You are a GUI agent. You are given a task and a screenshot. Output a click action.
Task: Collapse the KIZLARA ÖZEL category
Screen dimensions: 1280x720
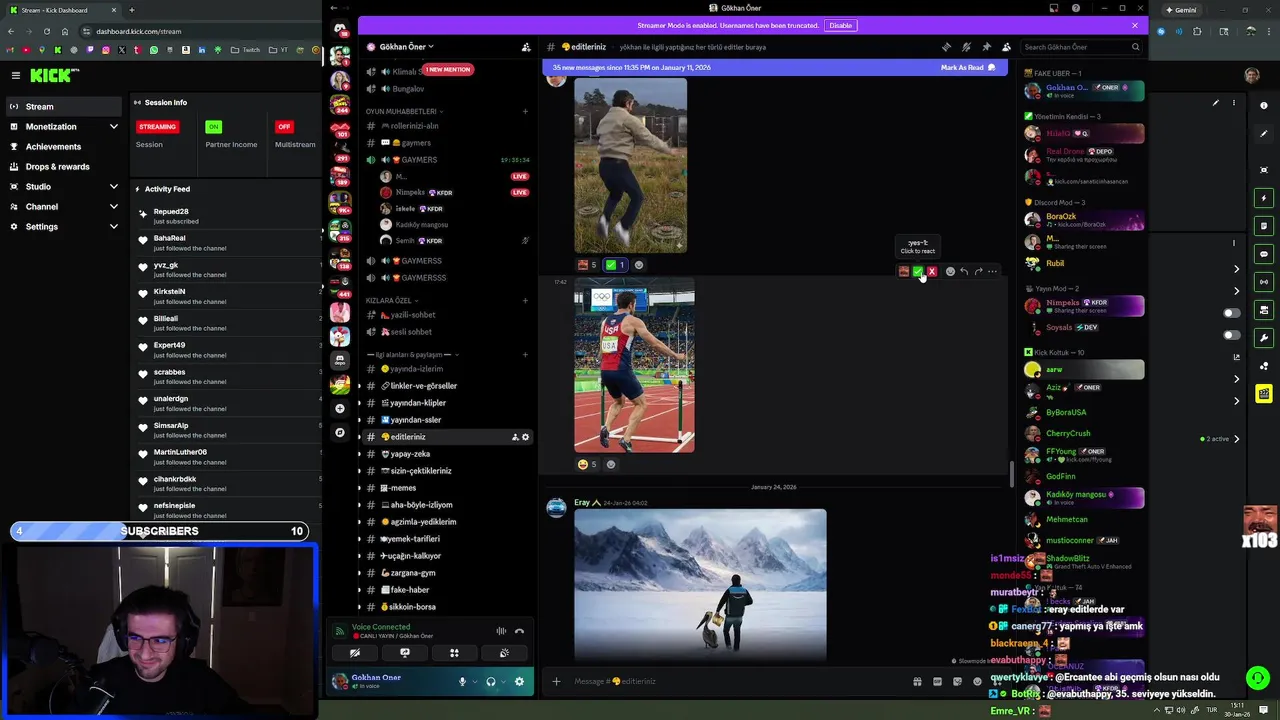coord(392,300)
